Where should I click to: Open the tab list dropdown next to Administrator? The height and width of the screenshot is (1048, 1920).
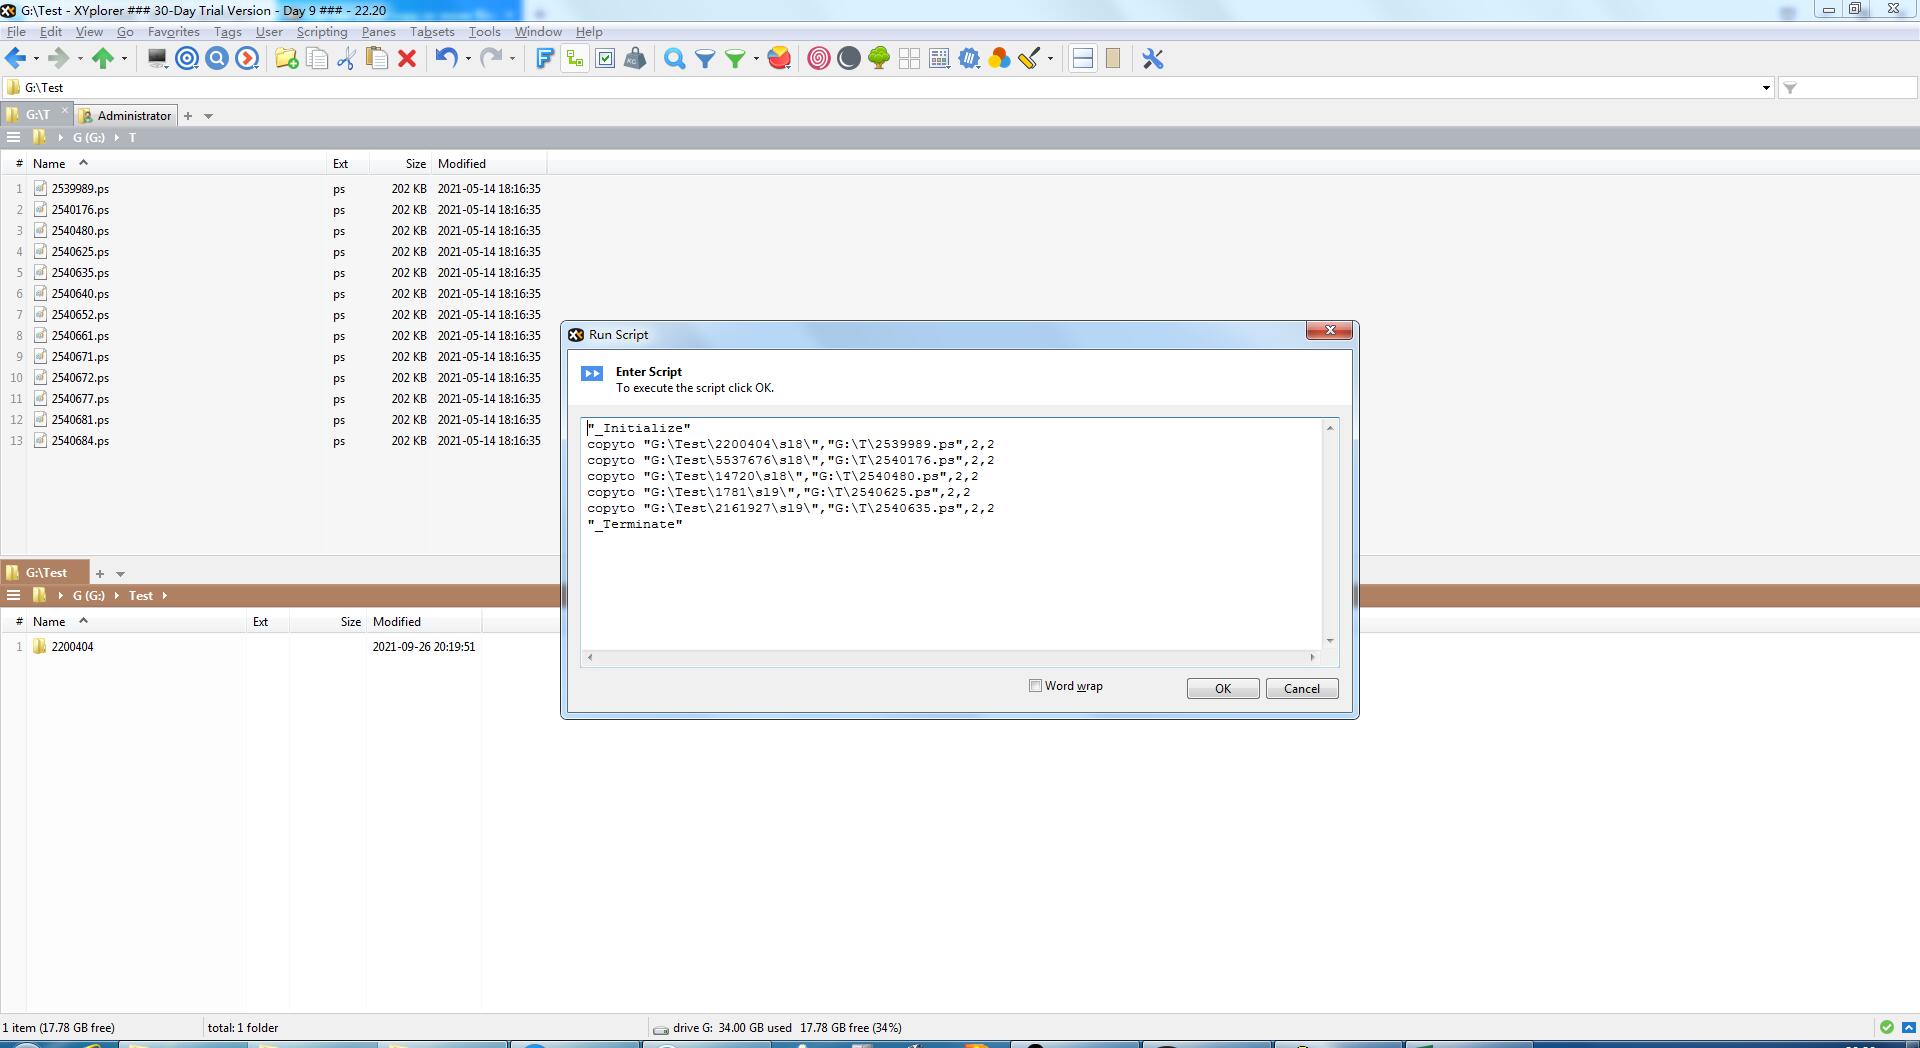coord(208,116)
